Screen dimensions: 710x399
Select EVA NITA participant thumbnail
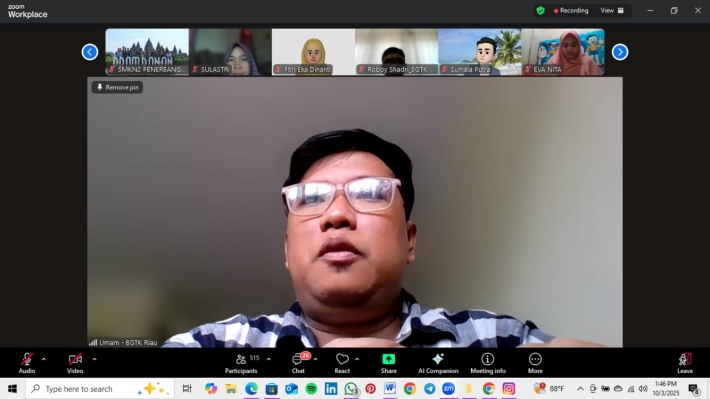click(x=563, y=52)
